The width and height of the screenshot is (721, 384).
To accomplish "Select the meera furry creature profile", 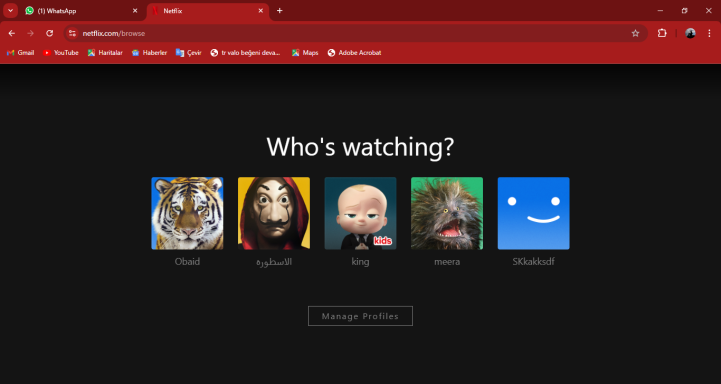I will click(x=447, y=213).
